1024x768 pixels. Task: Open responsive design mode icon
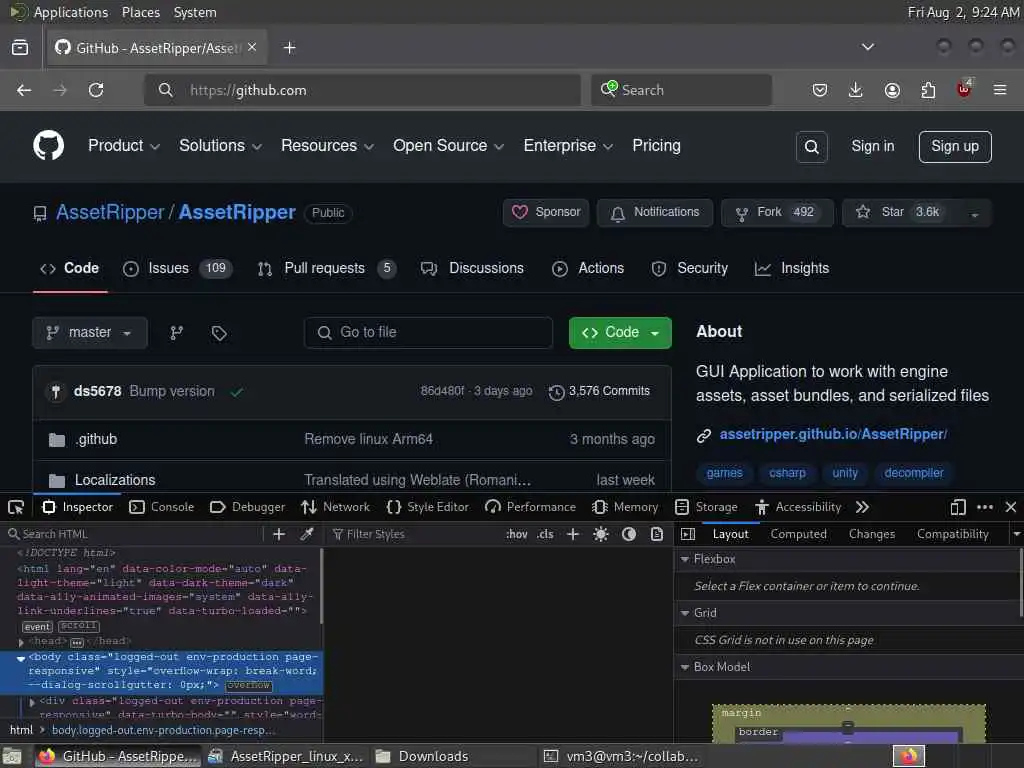coord(958,507)
